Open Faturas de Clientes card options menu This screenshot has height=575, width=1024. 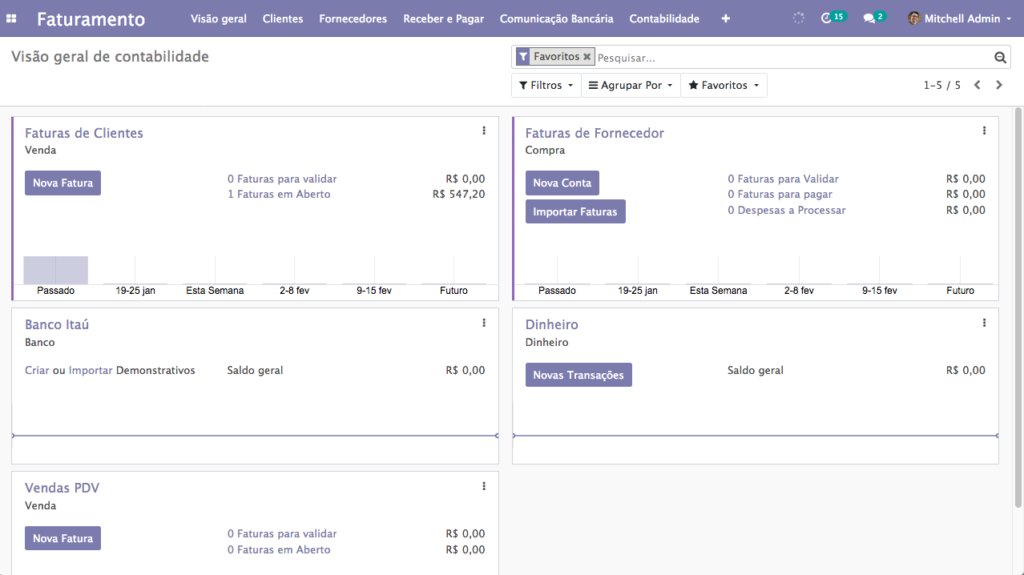pyautogui.click(x=484, y=131)
